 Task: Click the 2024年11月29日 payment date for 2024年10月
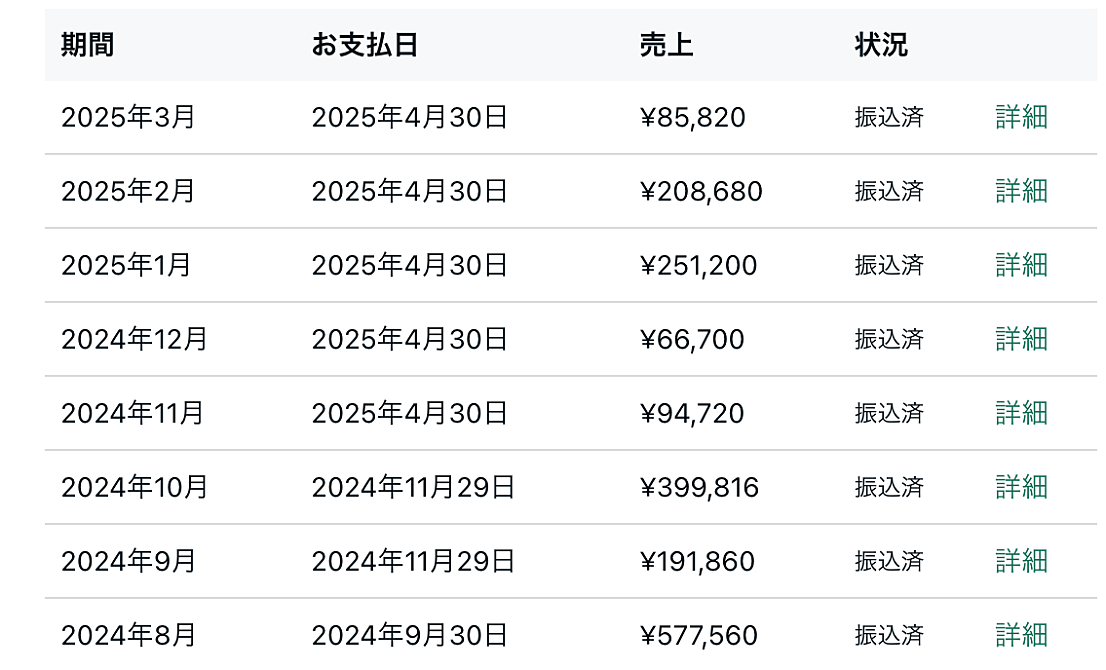point(413,487)
